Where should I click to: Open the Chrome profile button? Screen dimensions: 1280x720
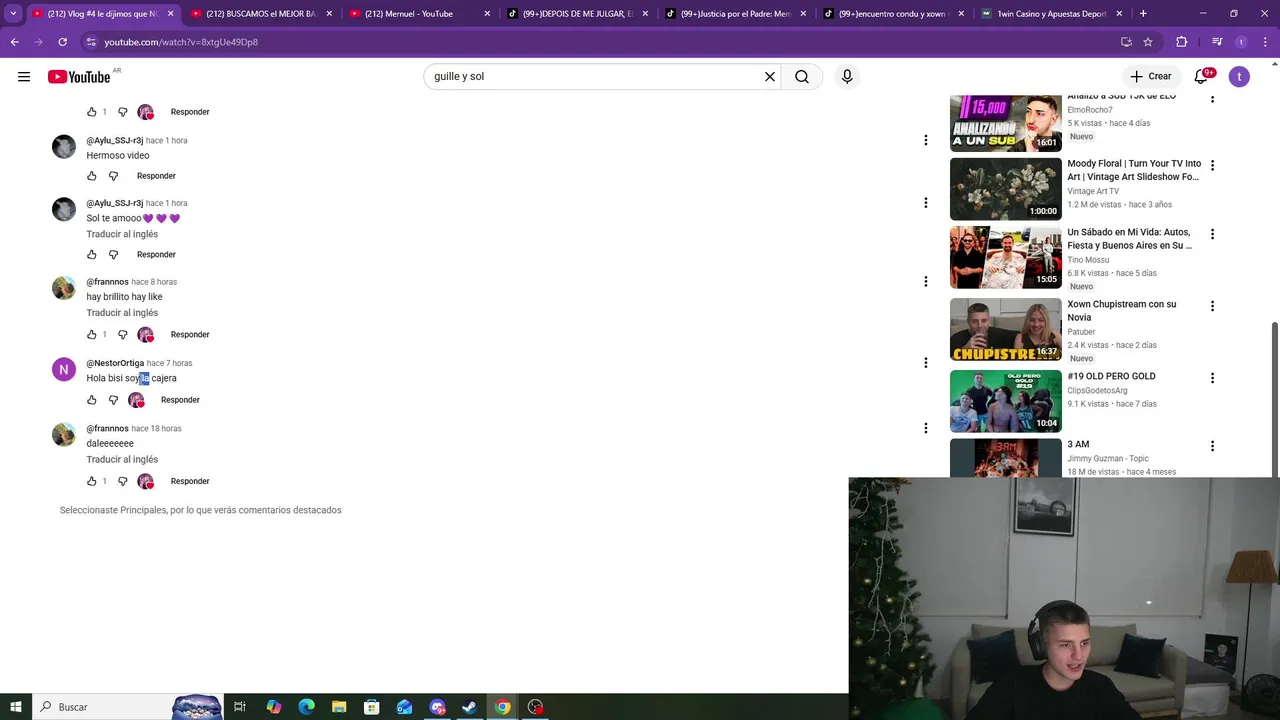tap(1241, 42)
